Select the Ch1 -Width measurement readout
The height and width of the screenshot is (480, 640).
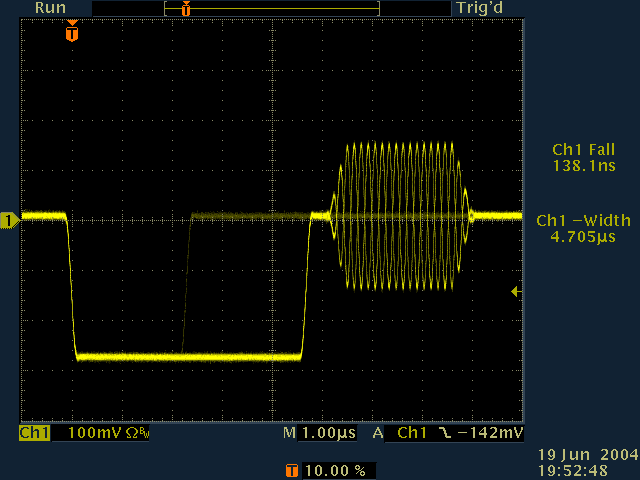583,228
